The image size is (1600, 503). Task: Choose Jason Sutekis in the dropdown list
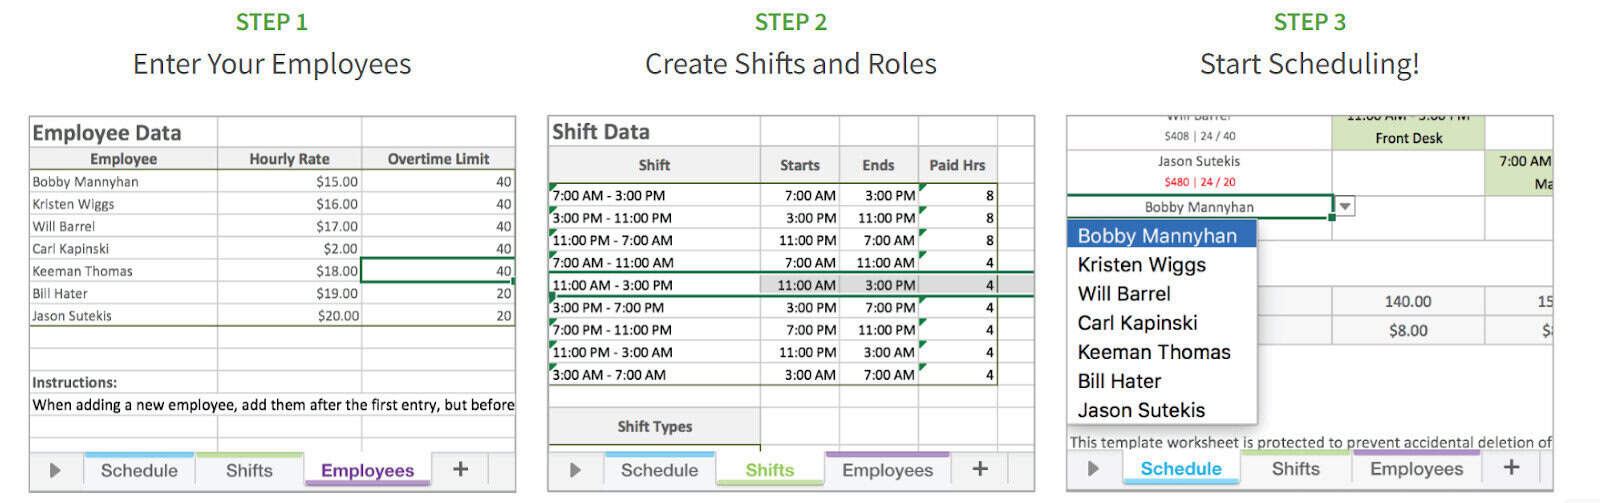(1141, 410)
